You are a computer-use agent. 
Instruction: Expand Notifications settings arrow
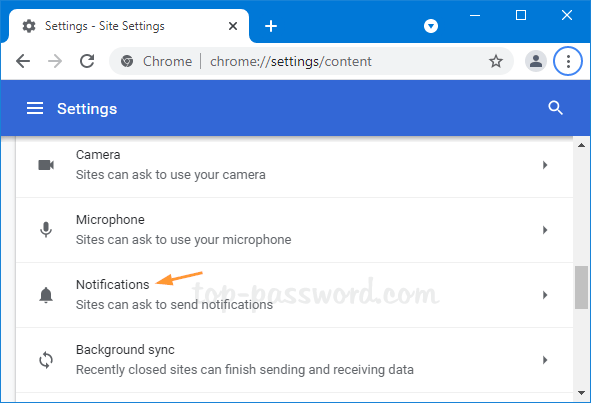[545, 295]
